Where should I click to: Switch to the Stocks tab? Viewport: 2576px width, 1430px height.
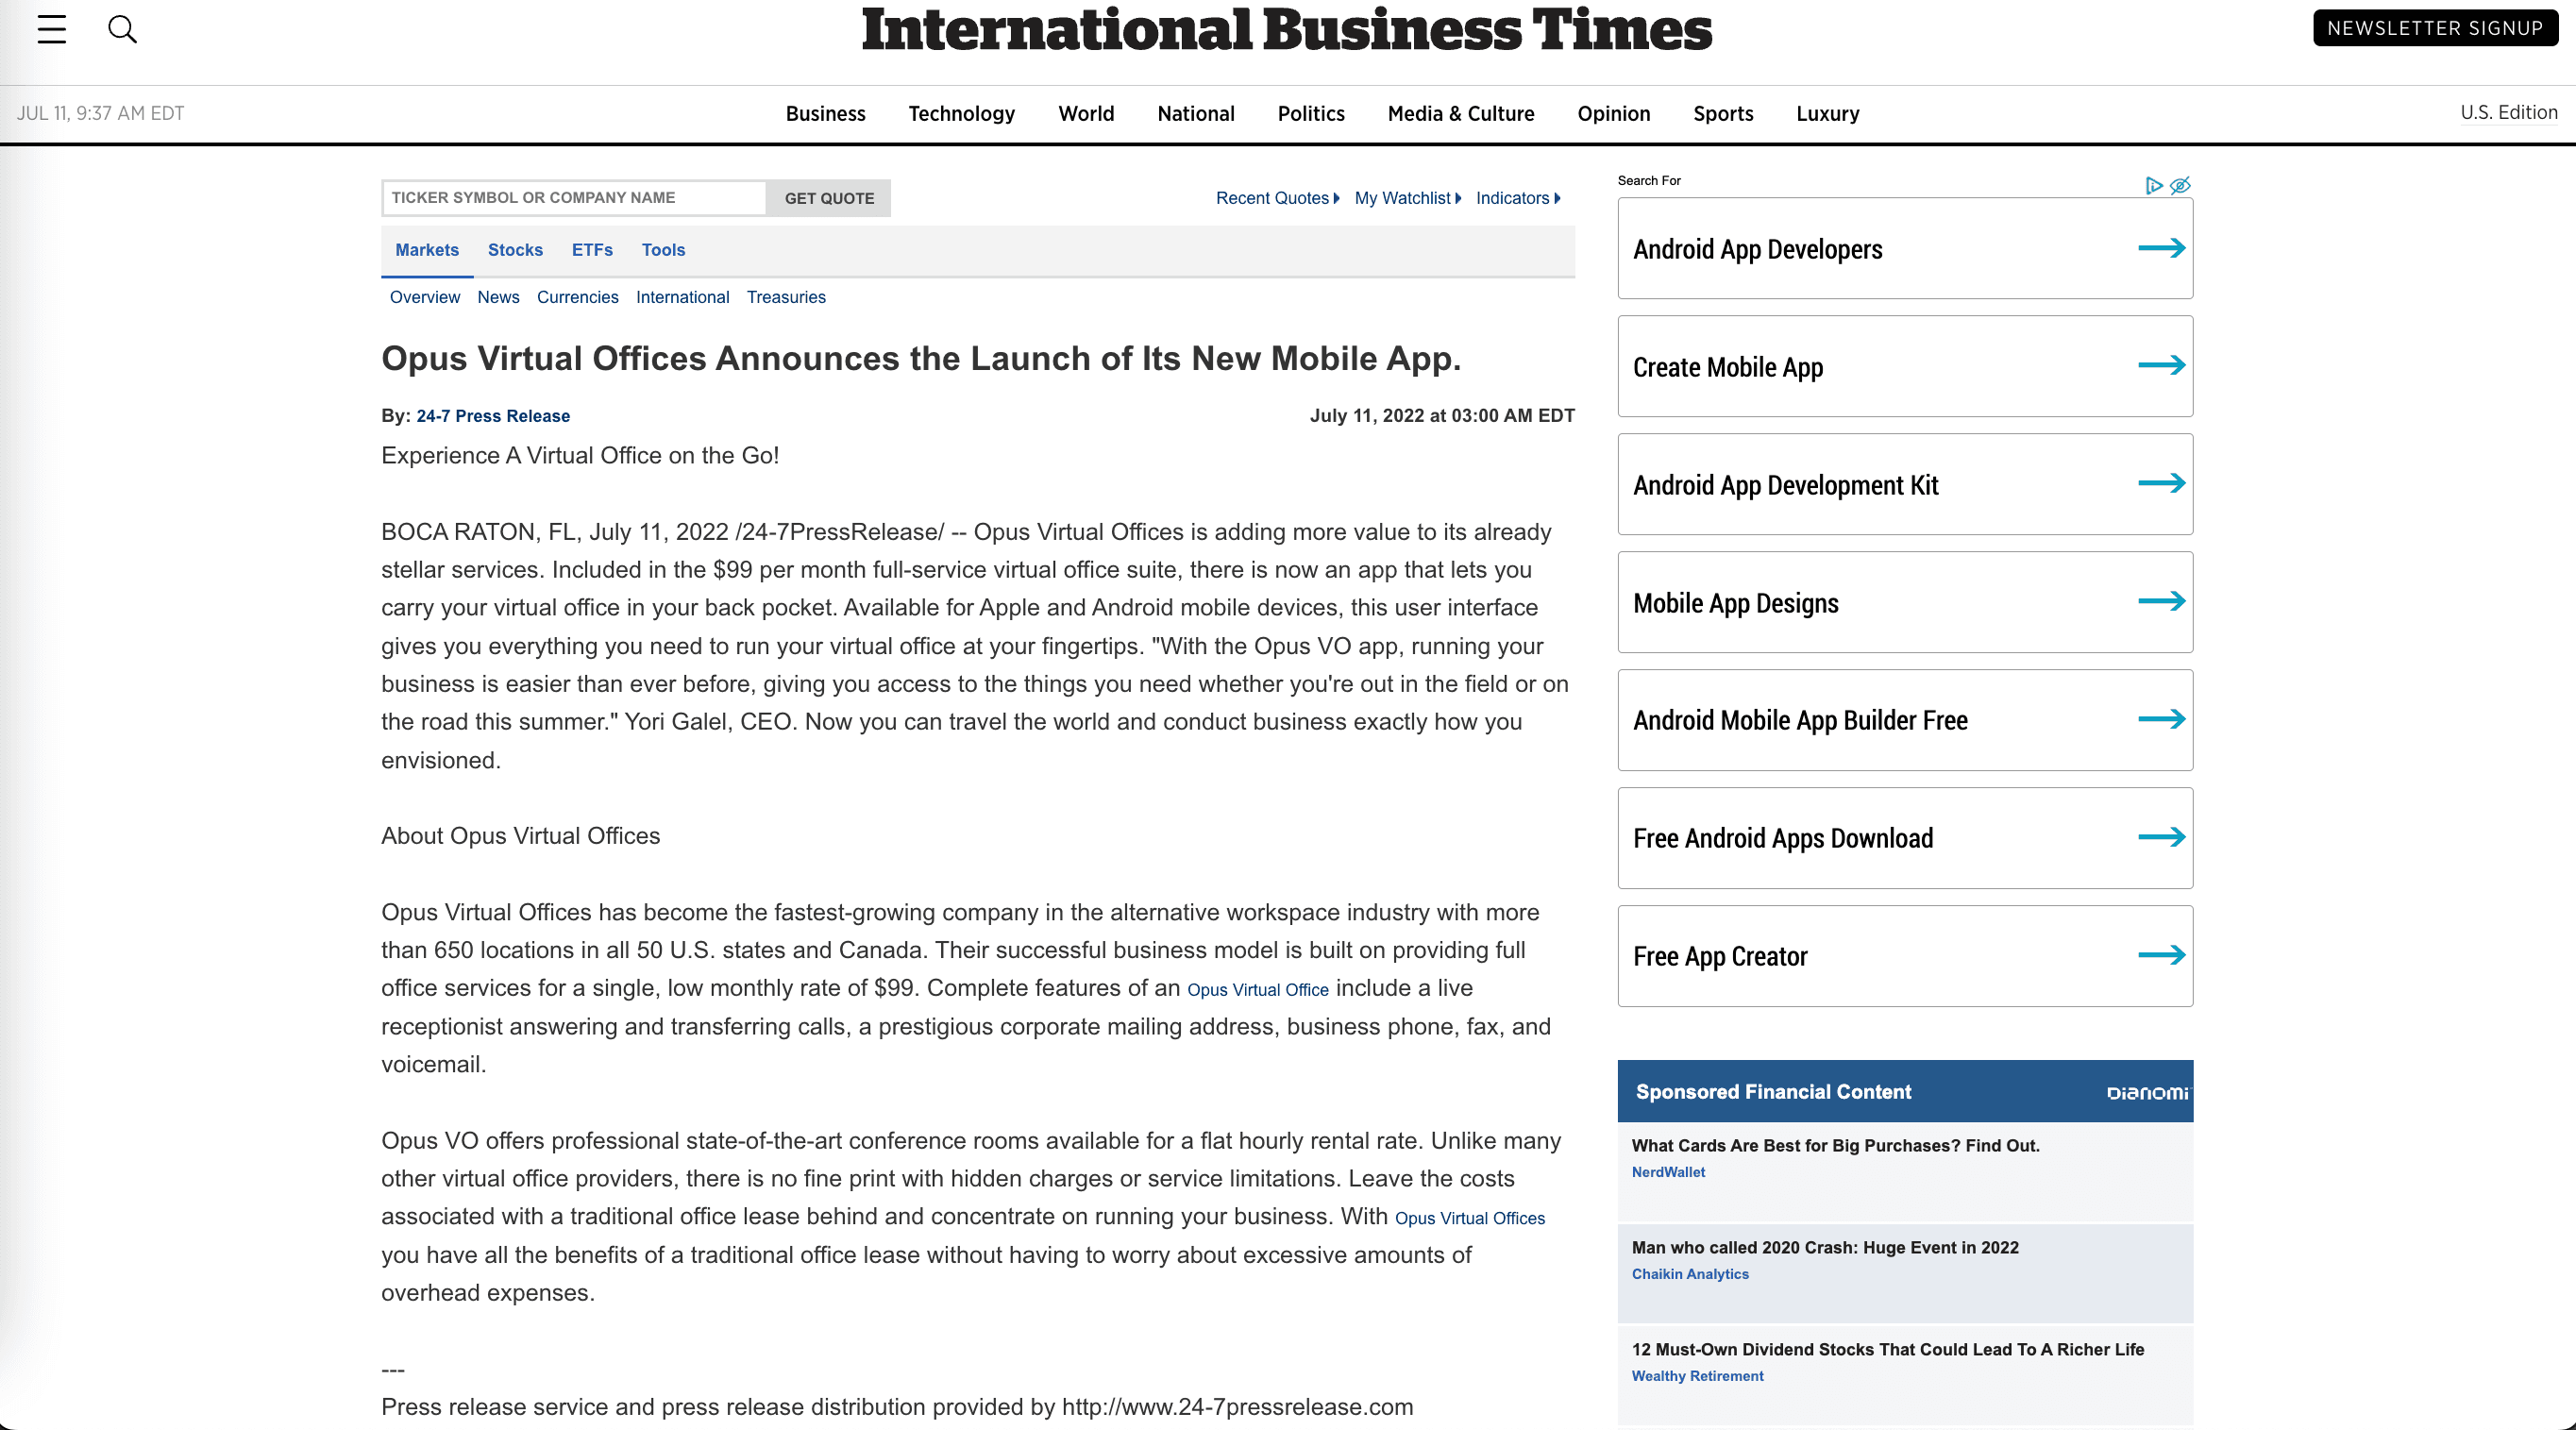(515, 250)
